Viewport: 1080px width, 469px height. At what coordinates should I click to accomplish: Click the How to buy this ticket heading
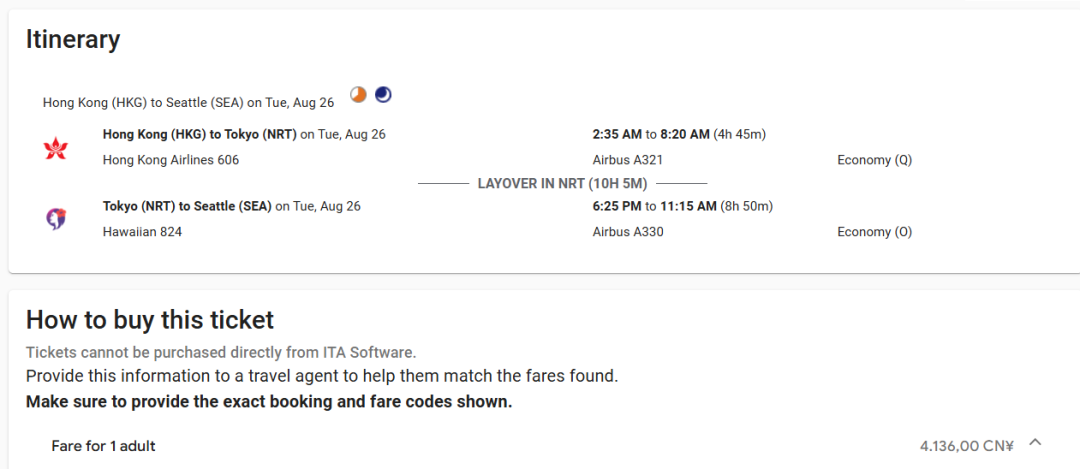[150, 320]
